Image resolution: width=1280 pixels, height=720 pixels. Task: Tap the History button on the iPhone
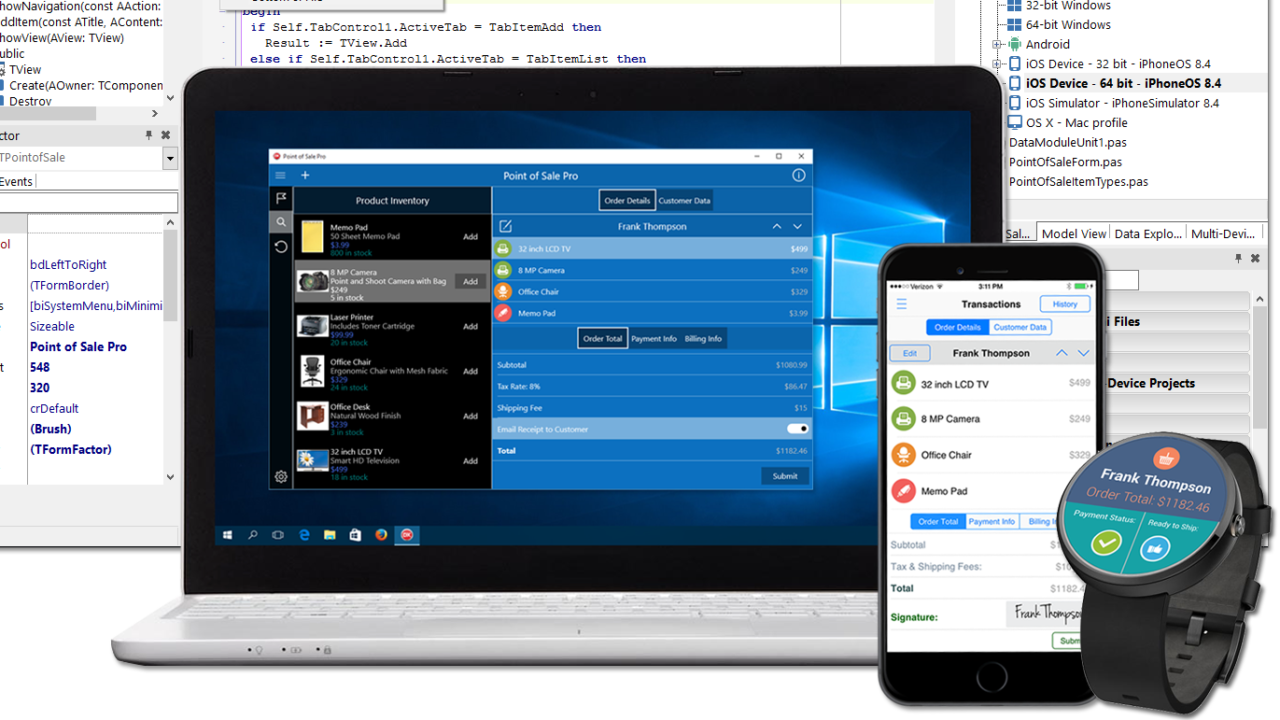click(1064, 304)
